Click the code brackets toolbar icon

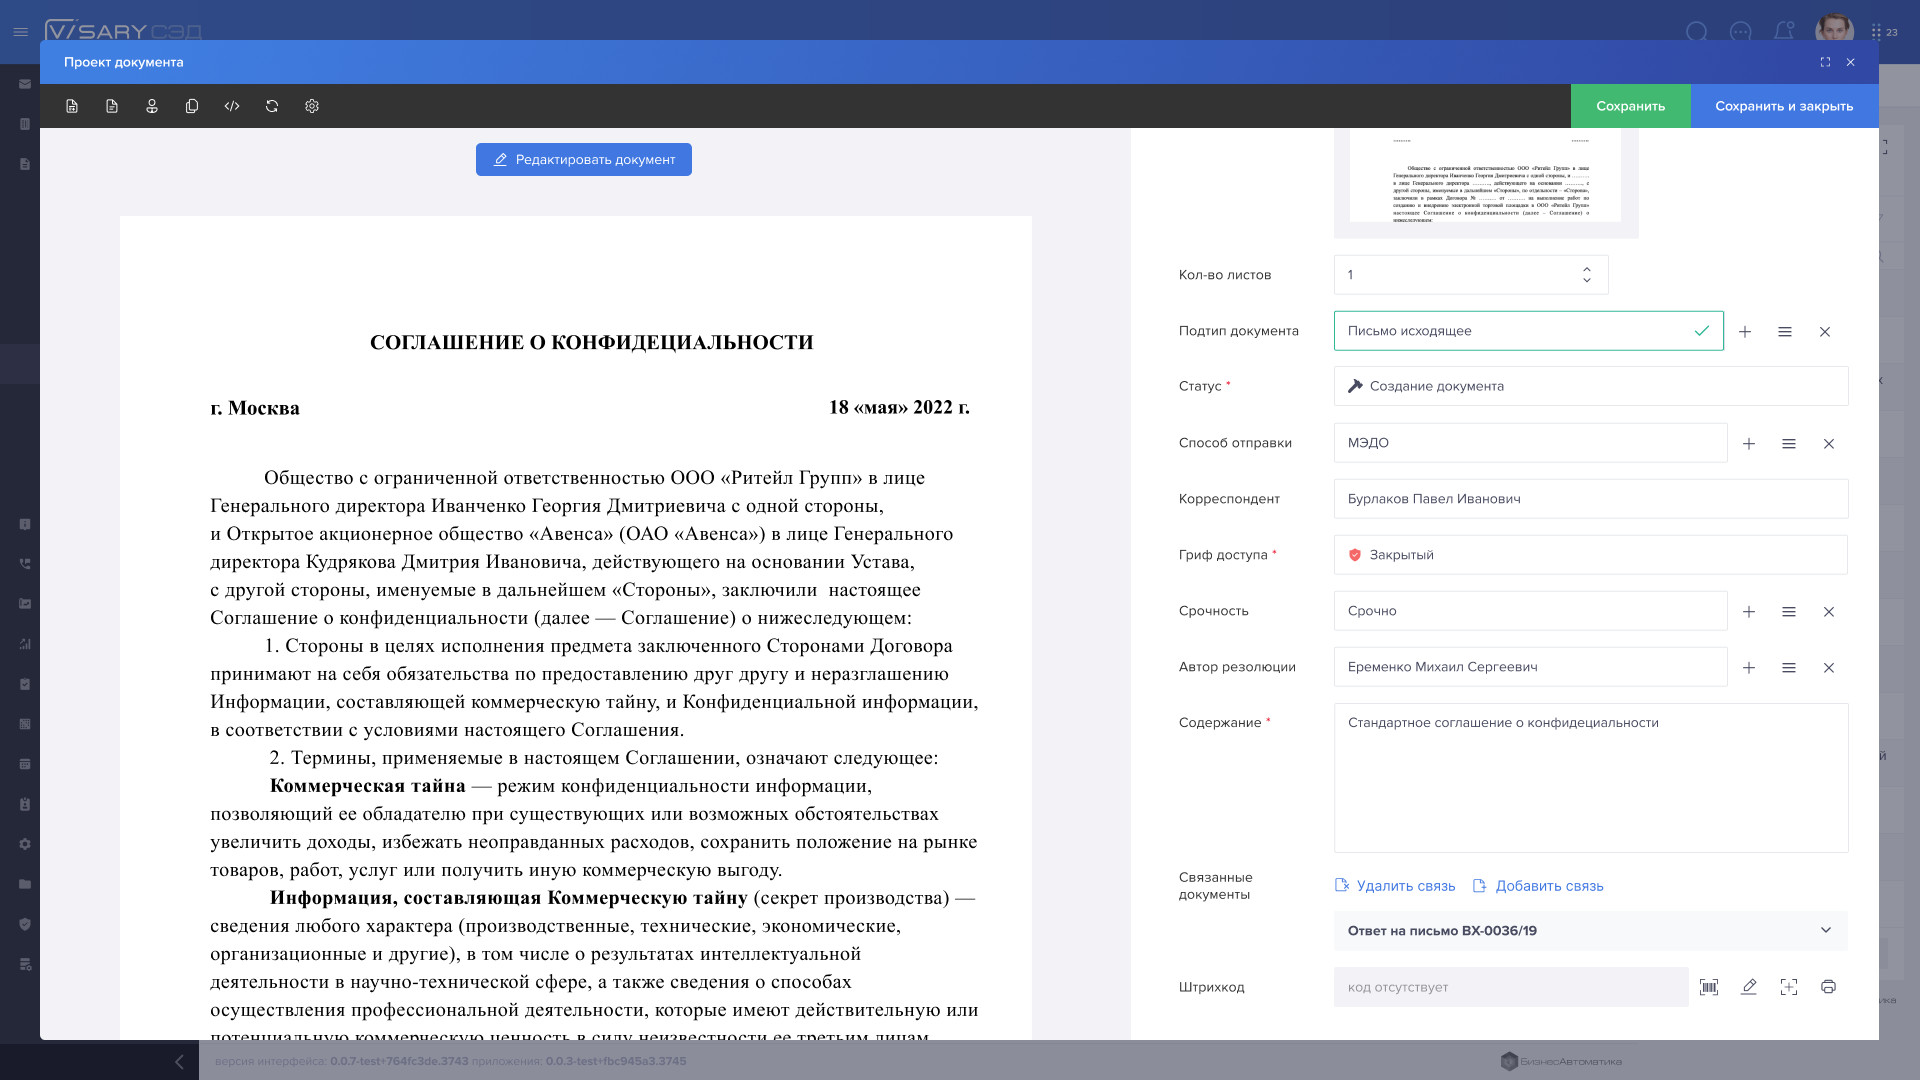pyautogui.click(x=232, y=106)
